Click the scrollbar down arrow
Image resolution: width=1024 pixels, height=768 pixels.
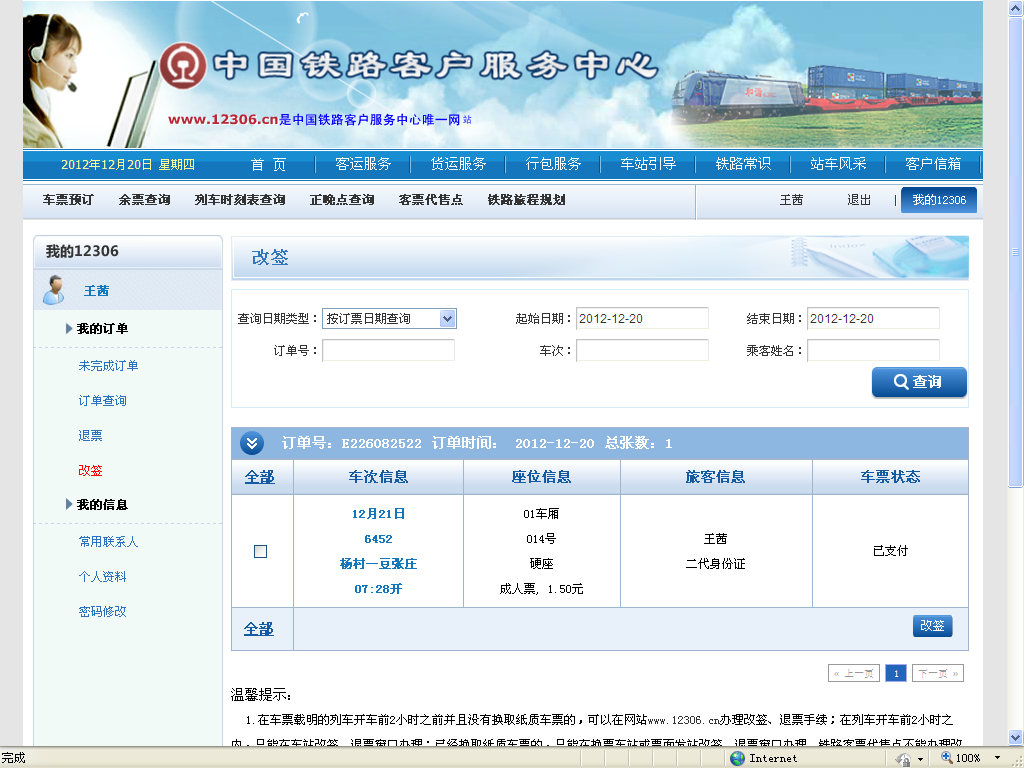(x=1015, y=737)
